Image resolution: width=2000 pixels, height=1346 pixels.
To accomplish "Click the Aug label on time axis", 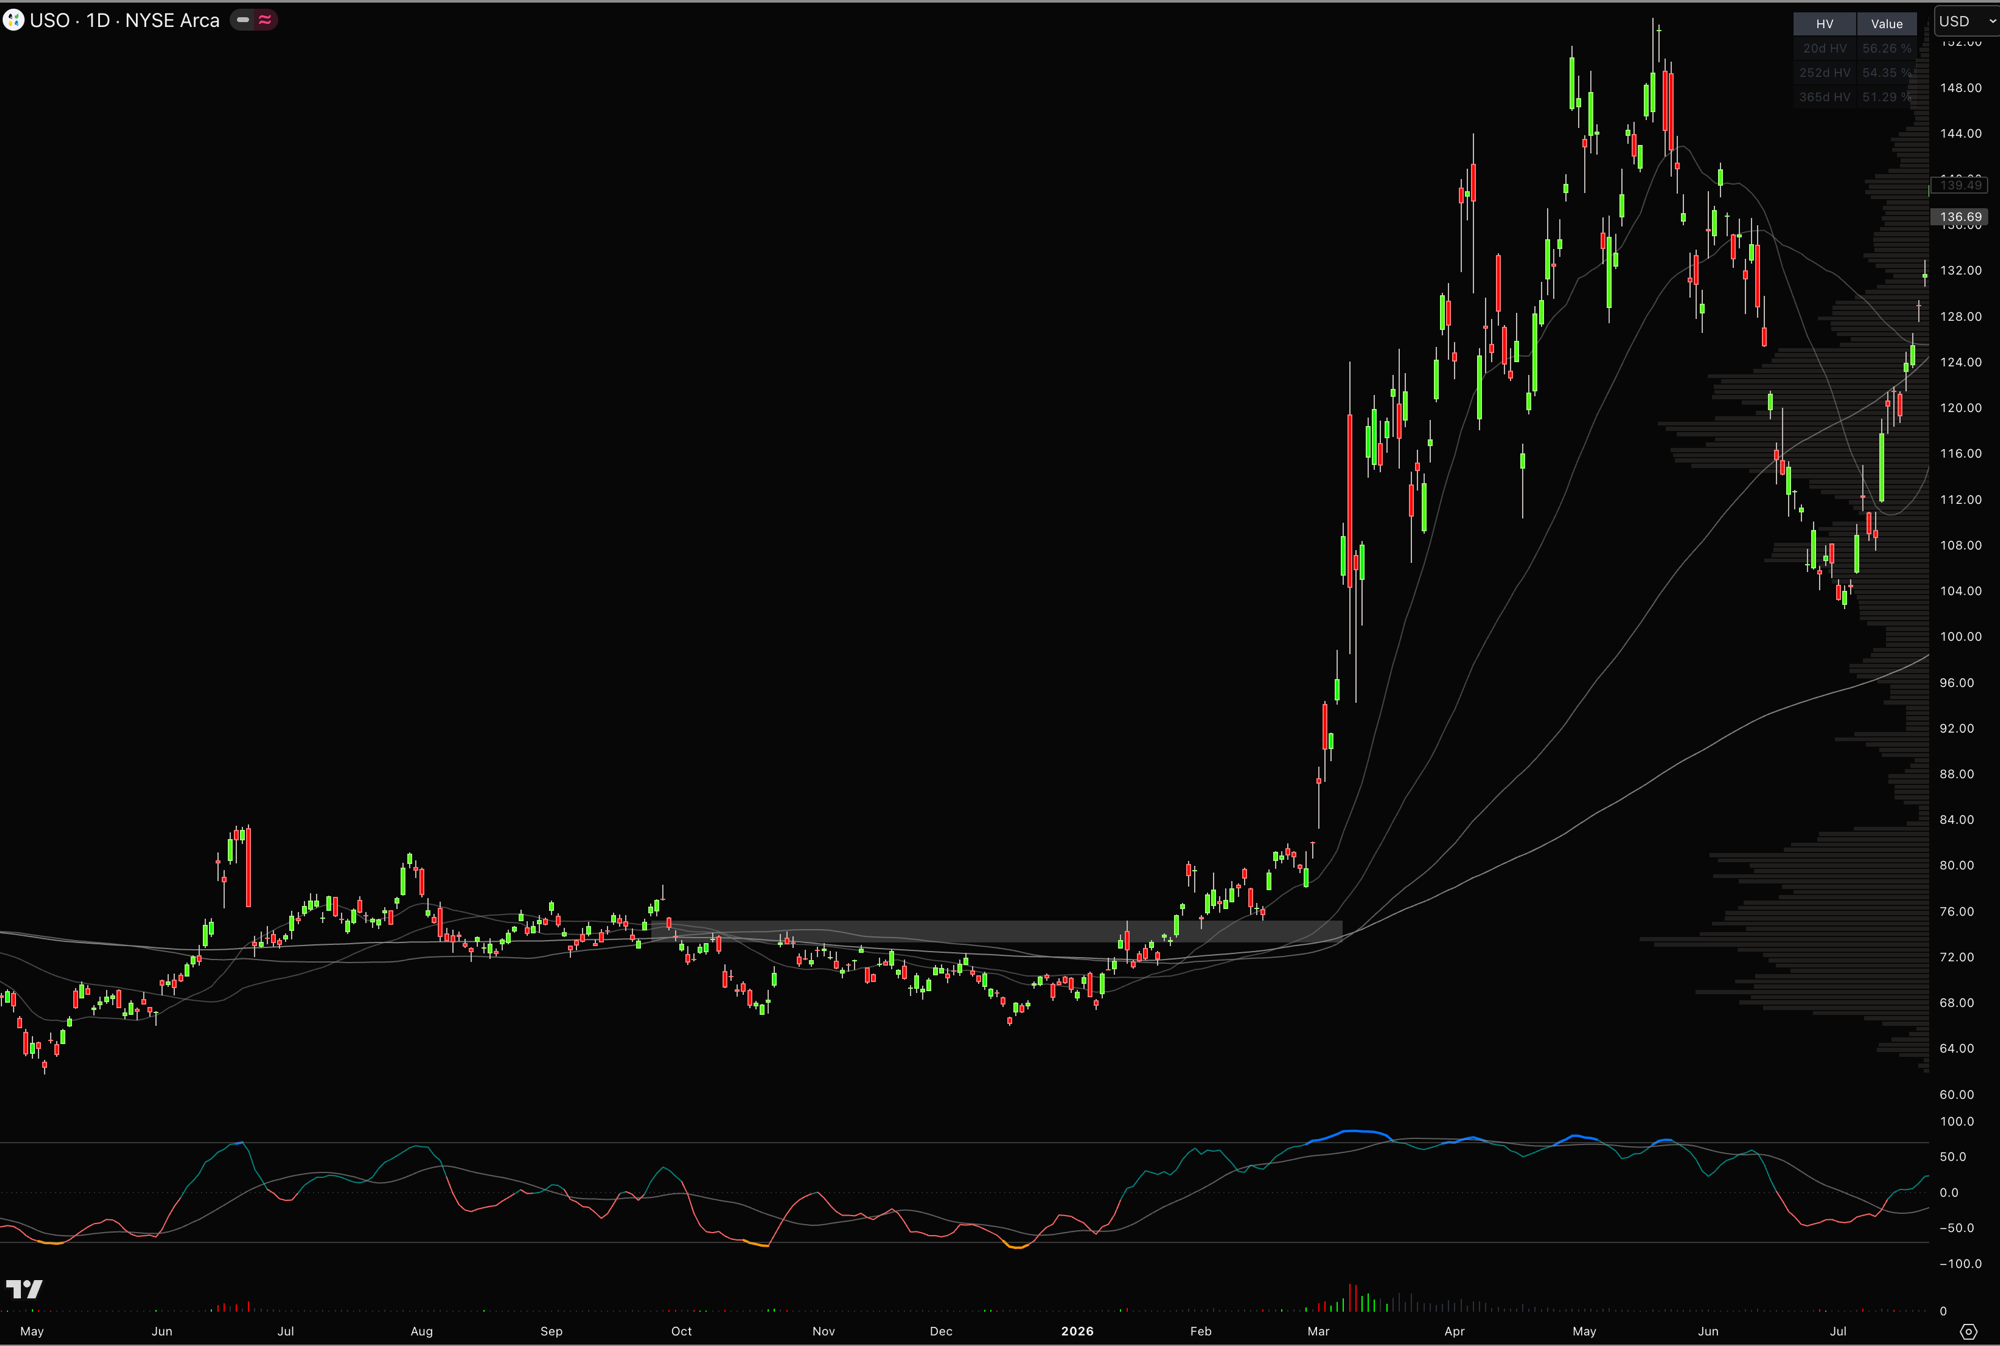I will tap(421, 1331).
